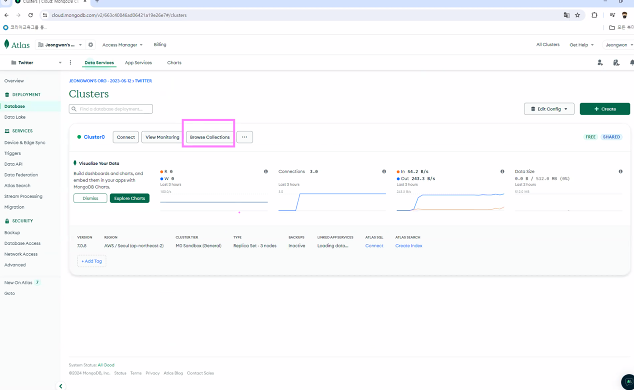Viewport: 634px width, 390px height.
Task: Reload the page in browser
Action: pos(31,15)
